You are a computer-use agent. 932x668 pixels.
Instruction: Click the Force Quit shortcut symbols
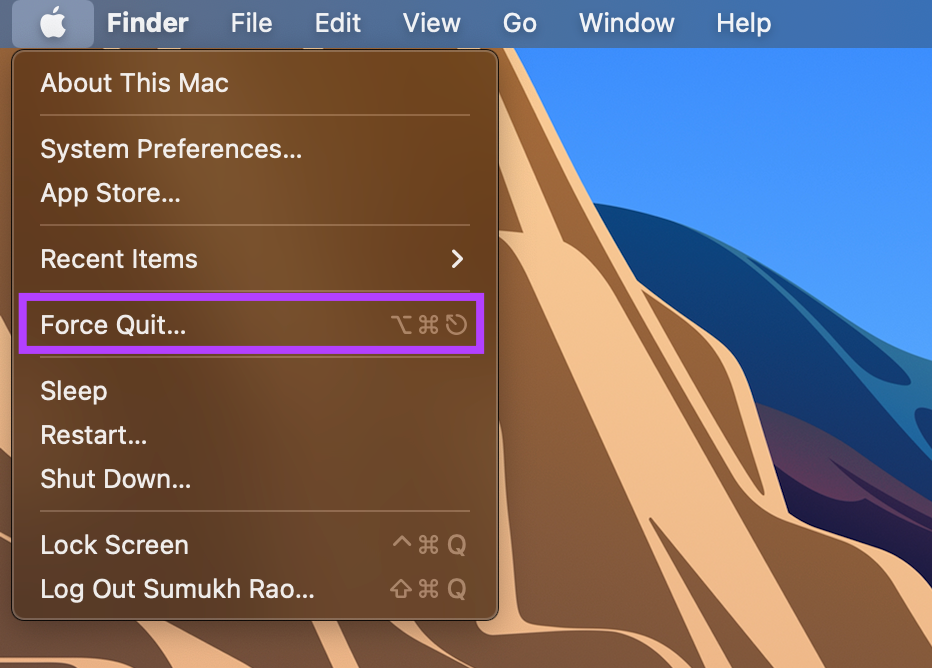coord(429,324)
